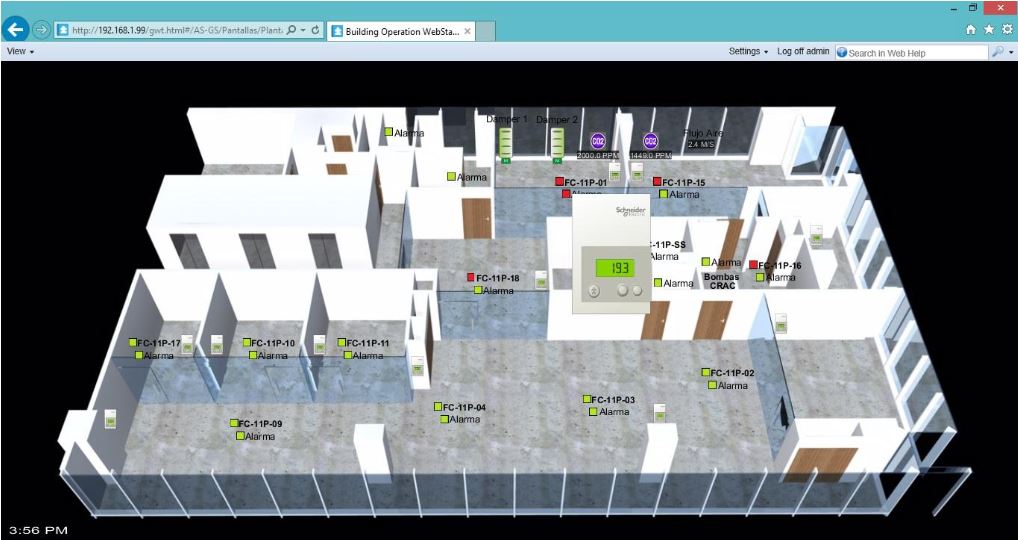Click the IE home icon
Screen dimensions: 1018x540
[970, 30]
